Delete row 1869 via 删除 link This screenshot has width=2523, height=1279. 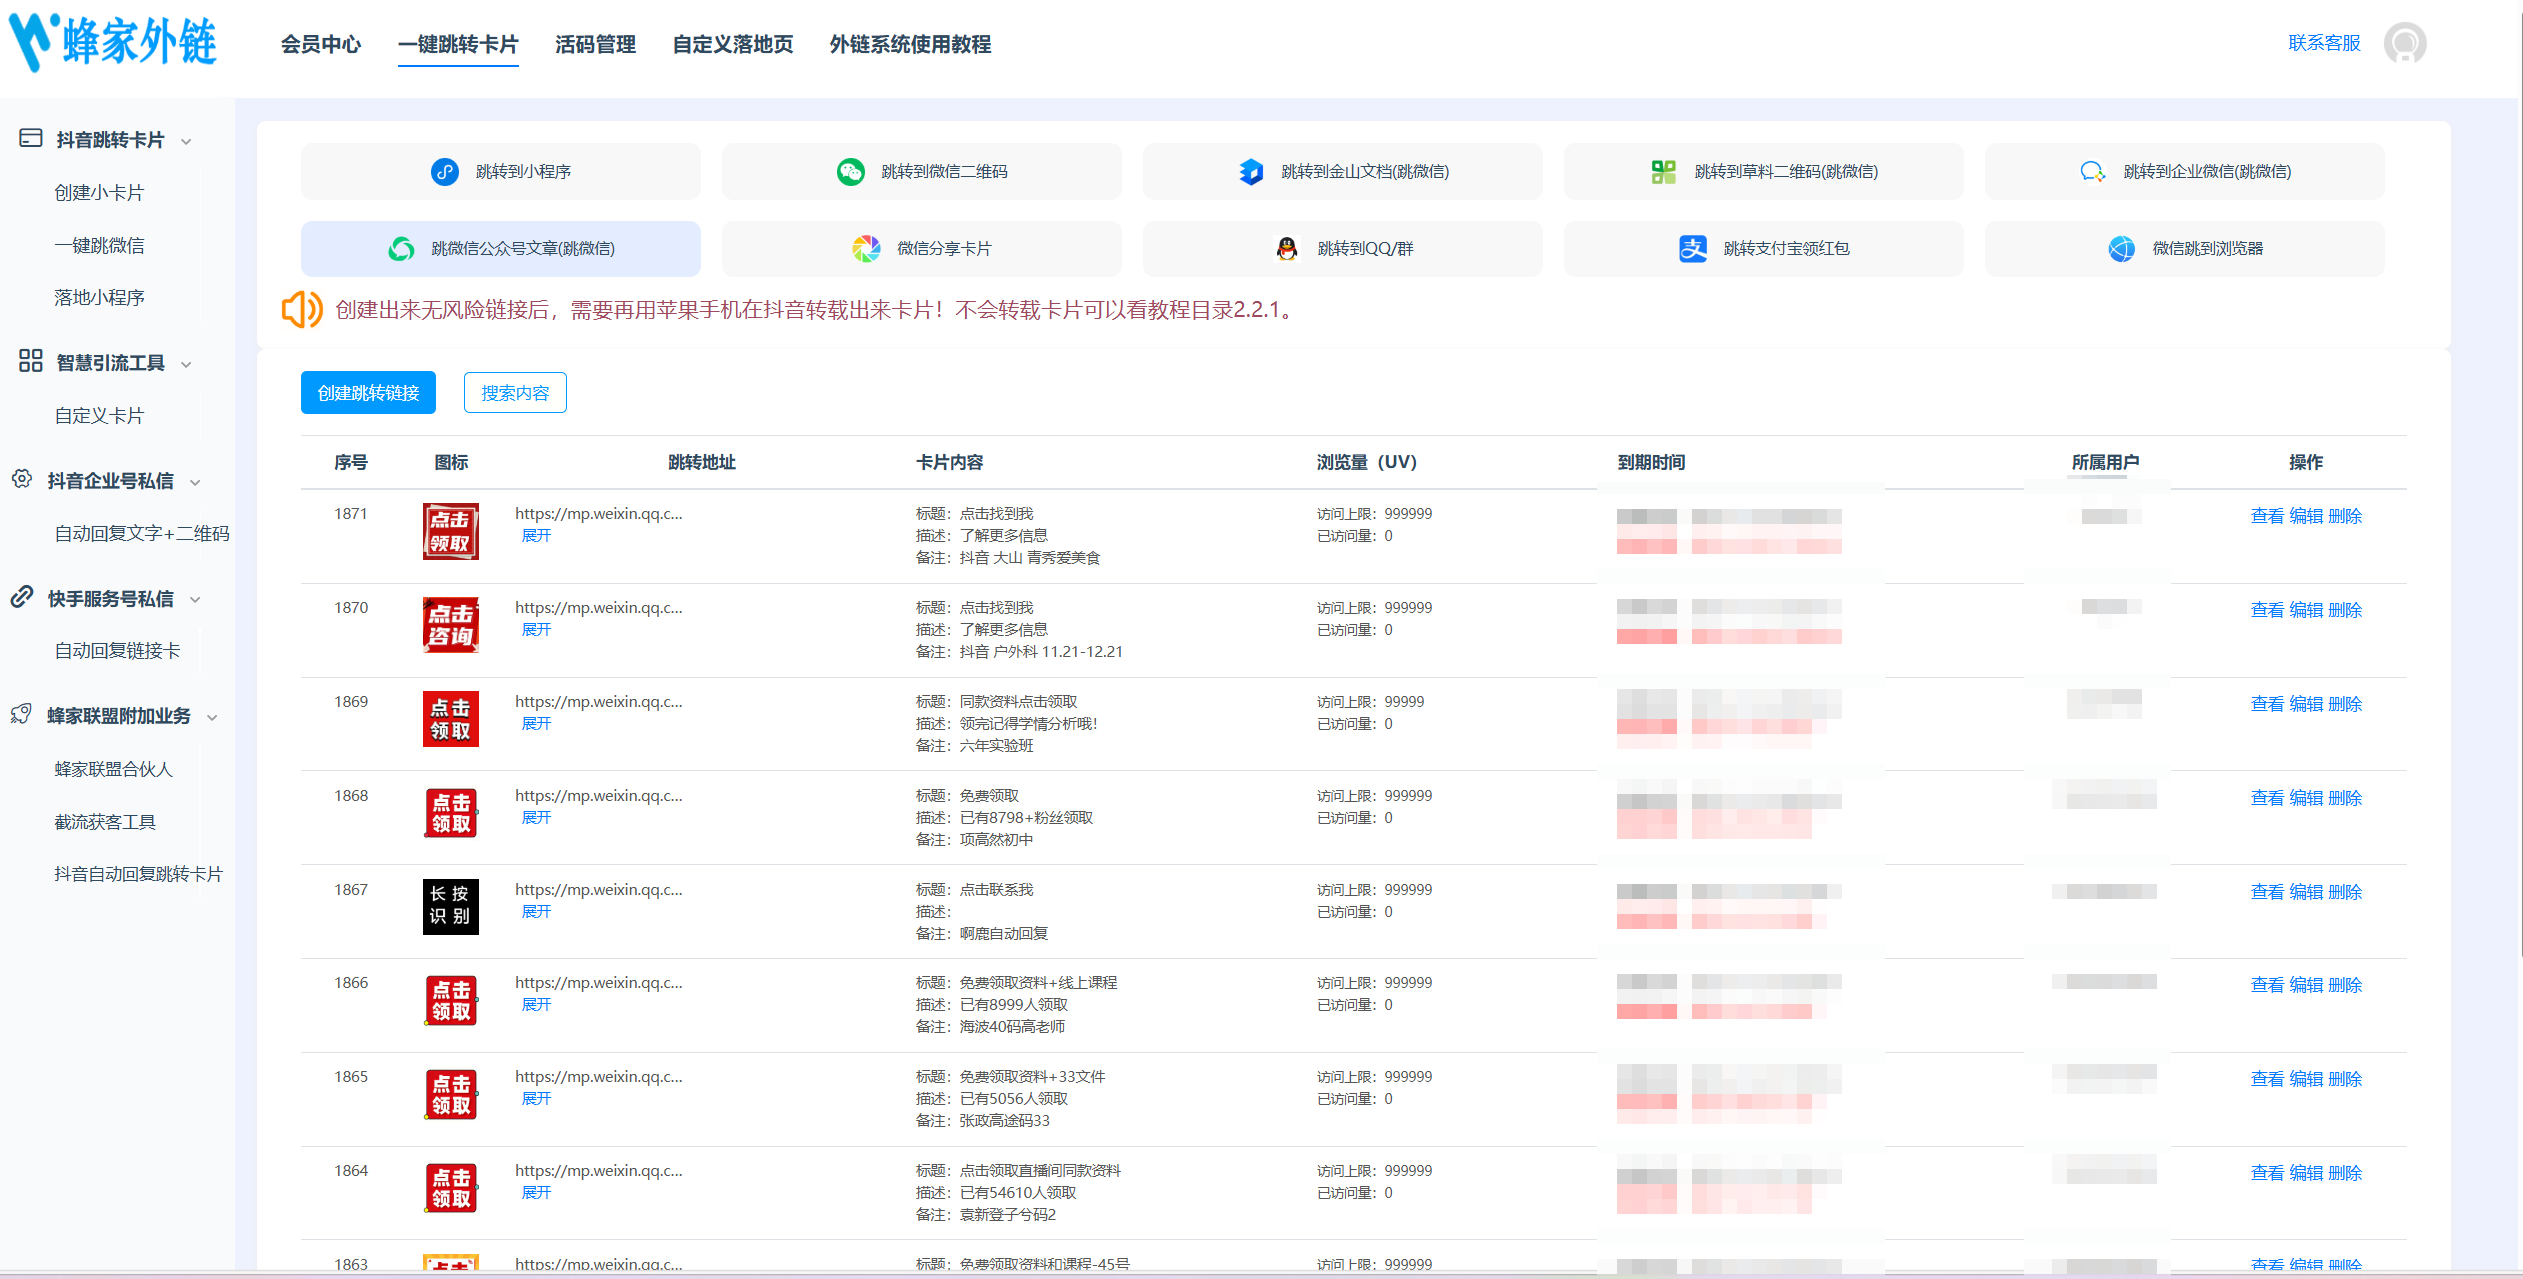(2345, 704)
